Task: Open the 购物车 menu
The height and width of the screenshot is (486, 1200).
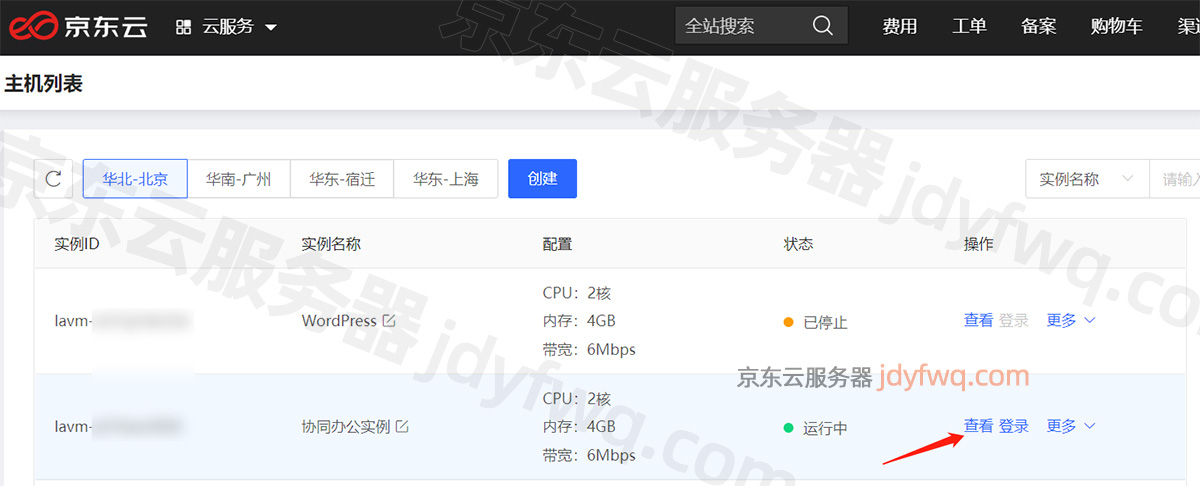Action: 1117,27
